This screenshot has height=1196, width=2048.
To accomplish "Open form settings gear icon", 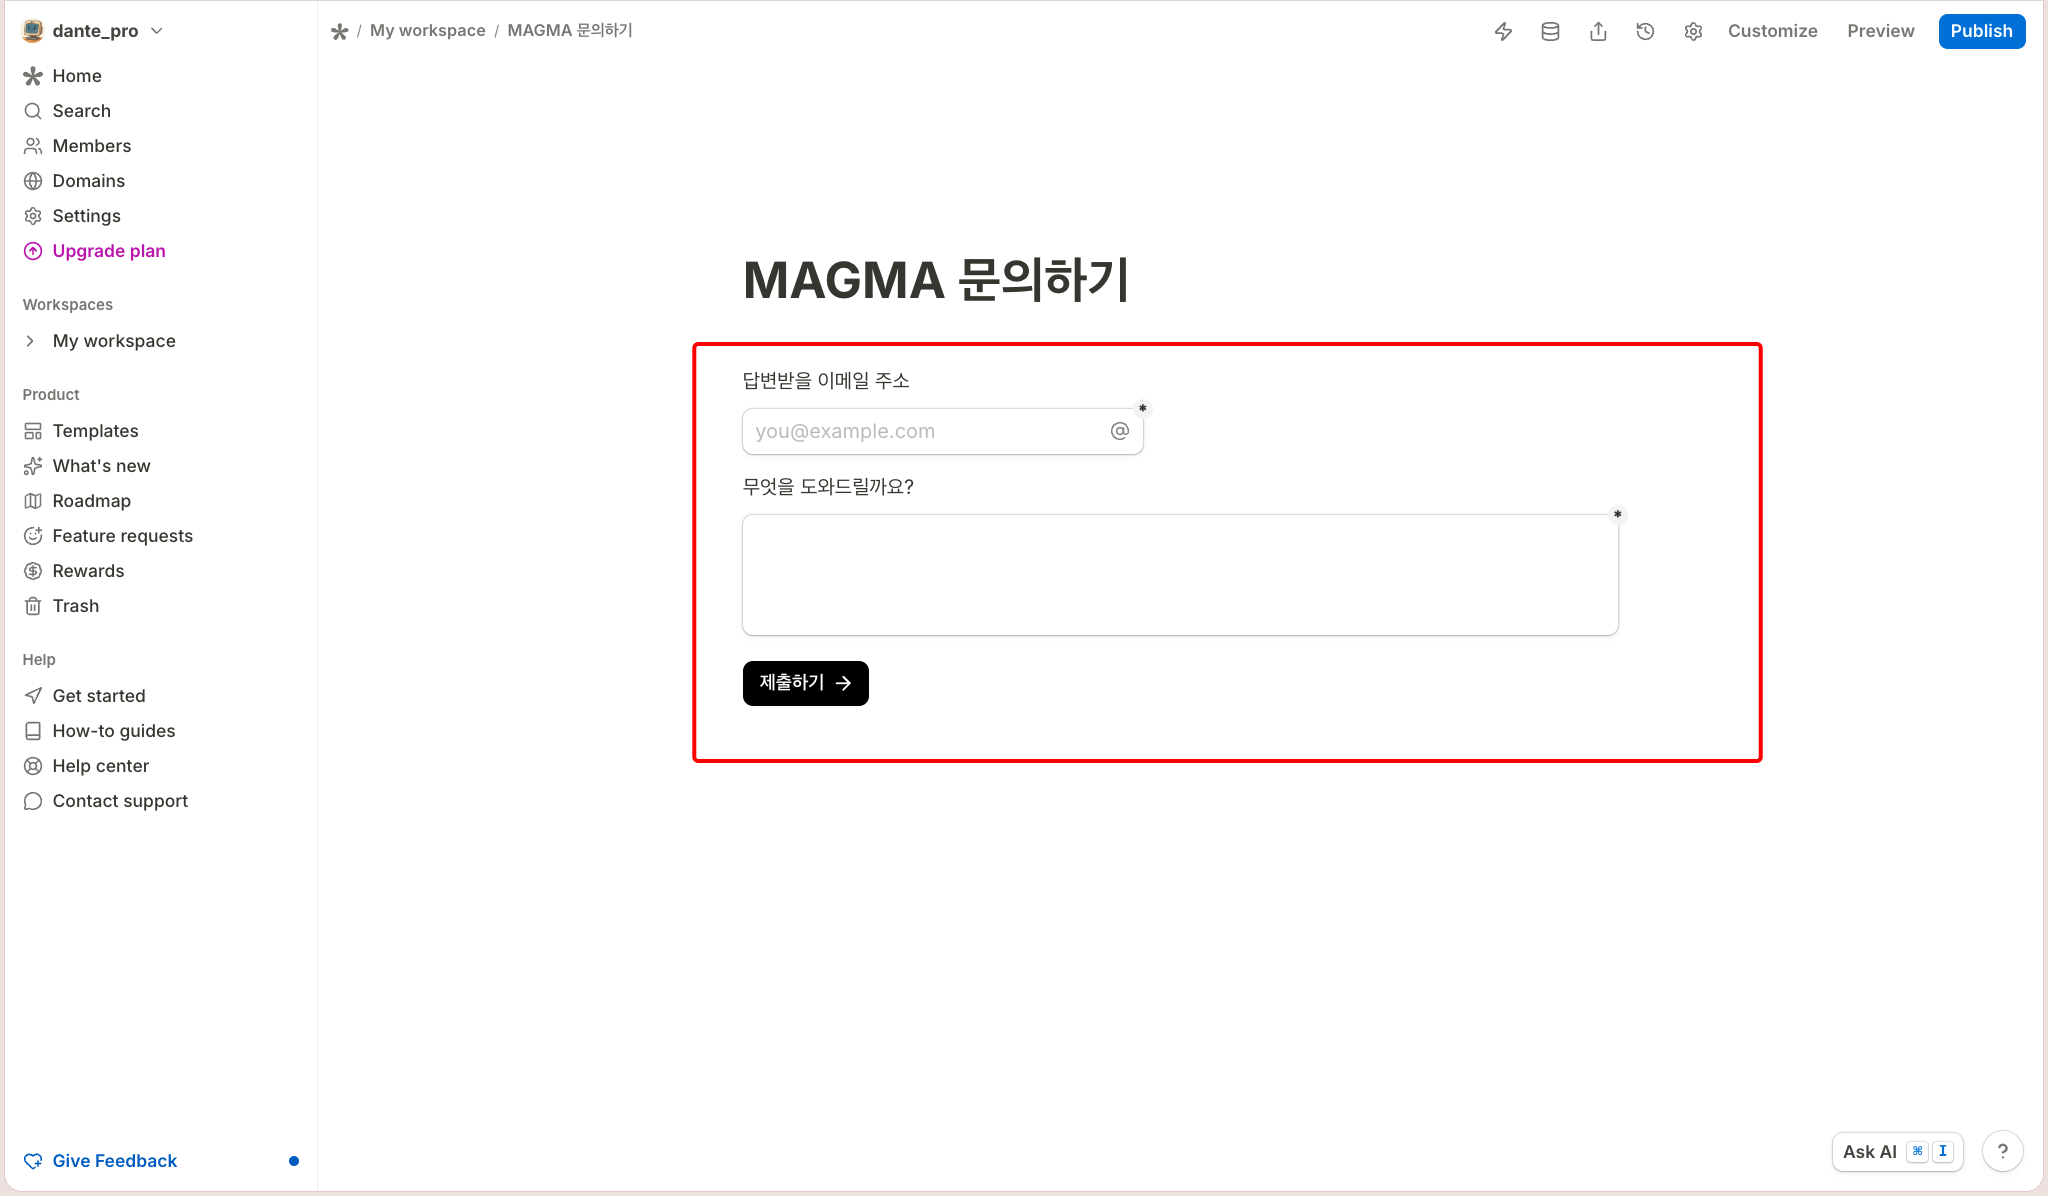I will coord(1693,31).
